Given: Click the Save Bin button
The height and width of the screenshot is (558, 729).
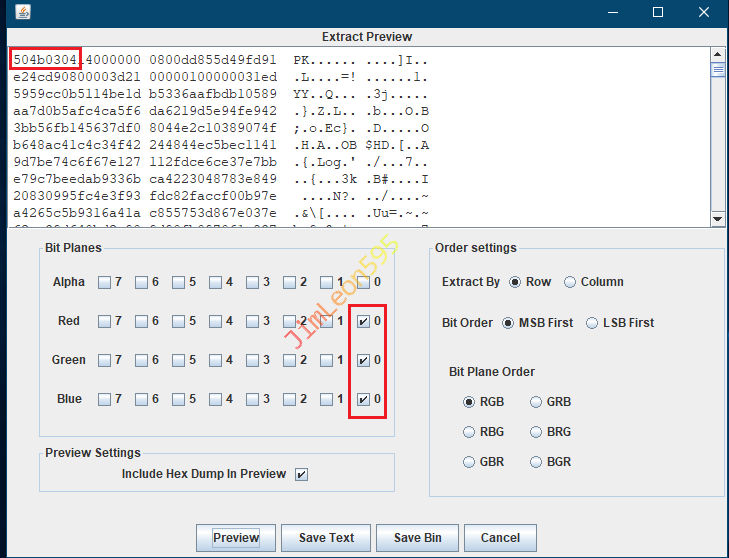Looking at the screenshot, I should 417,538.
